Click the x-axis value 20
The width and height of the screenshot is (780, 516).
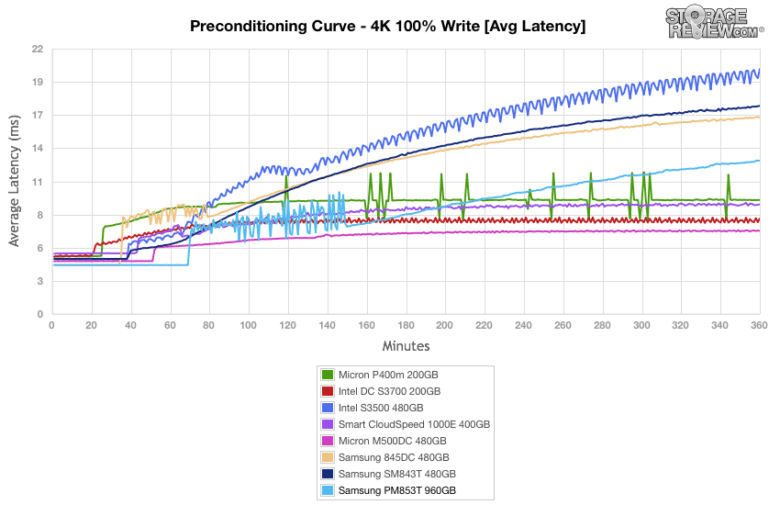pyautogui.click(x=91, y=325)
